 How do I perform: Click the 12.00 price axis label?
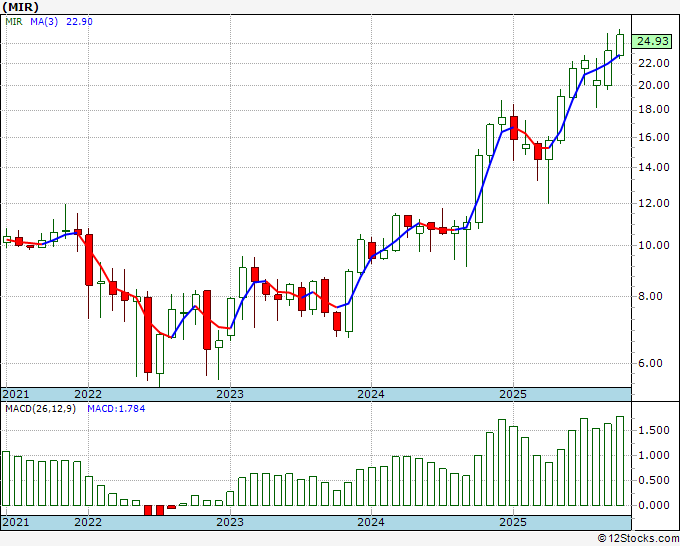point(654,203)
